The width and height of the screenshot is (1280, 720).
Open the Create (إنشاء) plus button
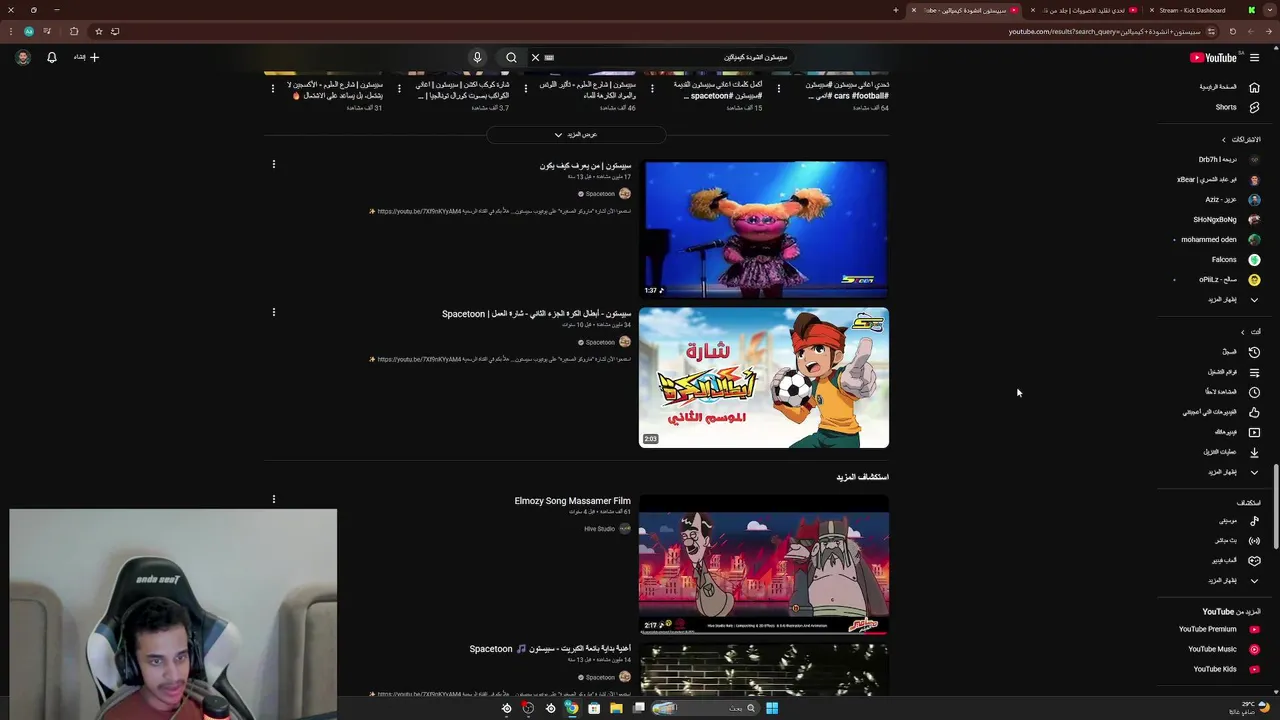(87, 58)
